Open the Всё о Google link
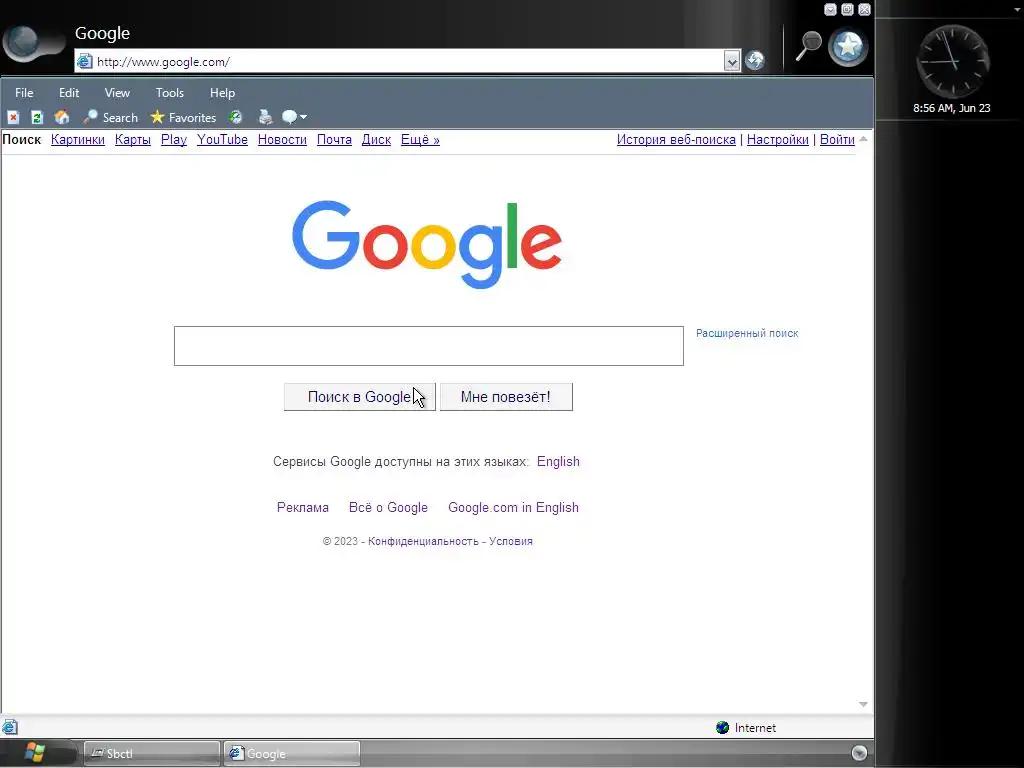The image size is (1024, 768). [x=388, y=507]
